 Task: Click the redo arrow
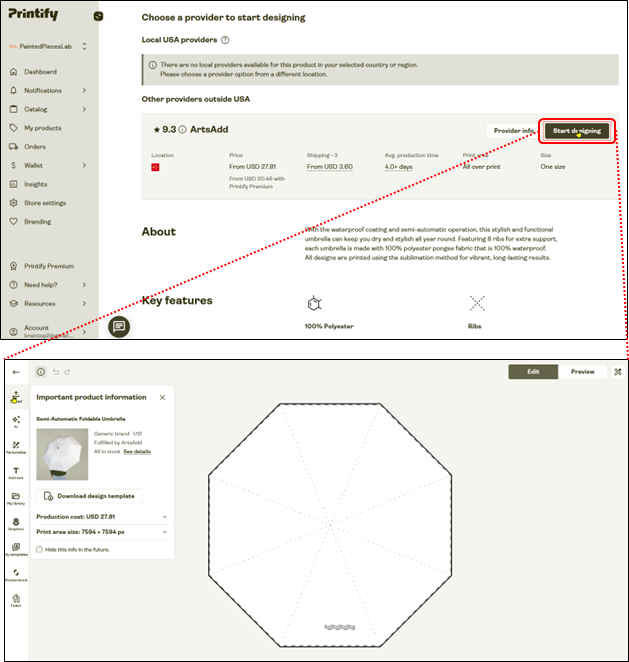tap(68, 372)
